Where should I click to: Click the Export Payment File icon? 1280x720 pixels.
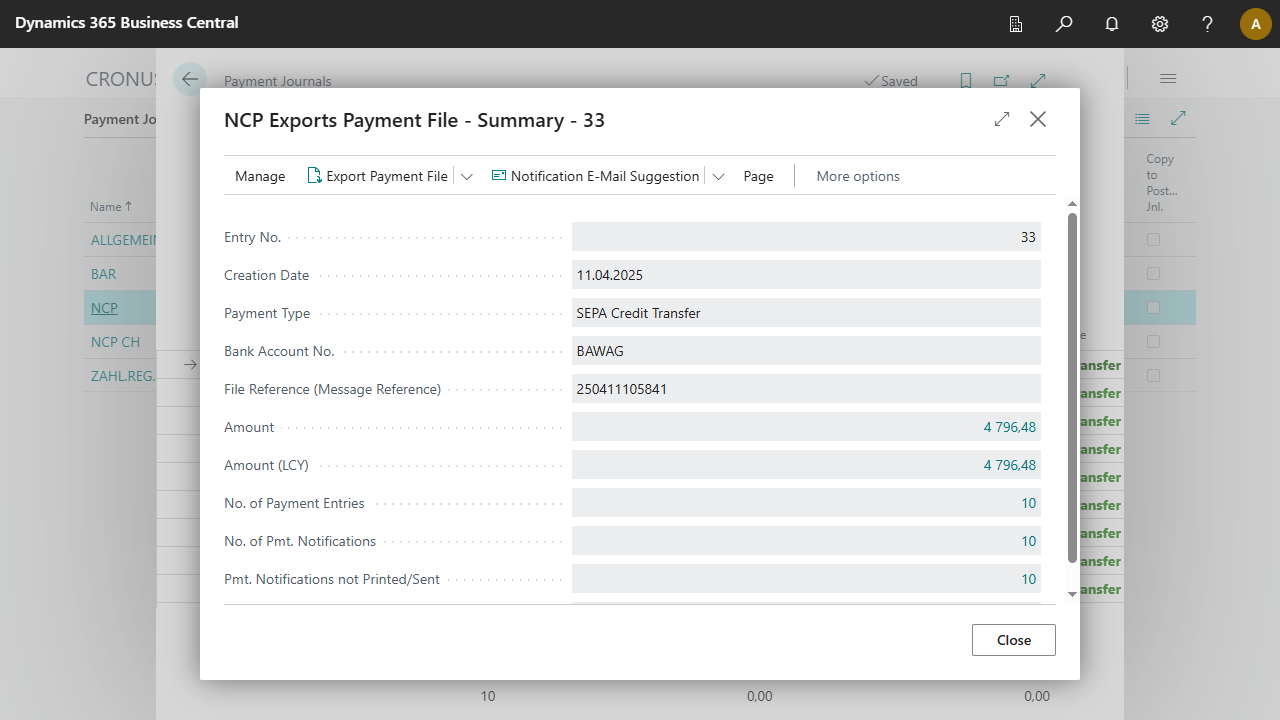tap(314, 176)
